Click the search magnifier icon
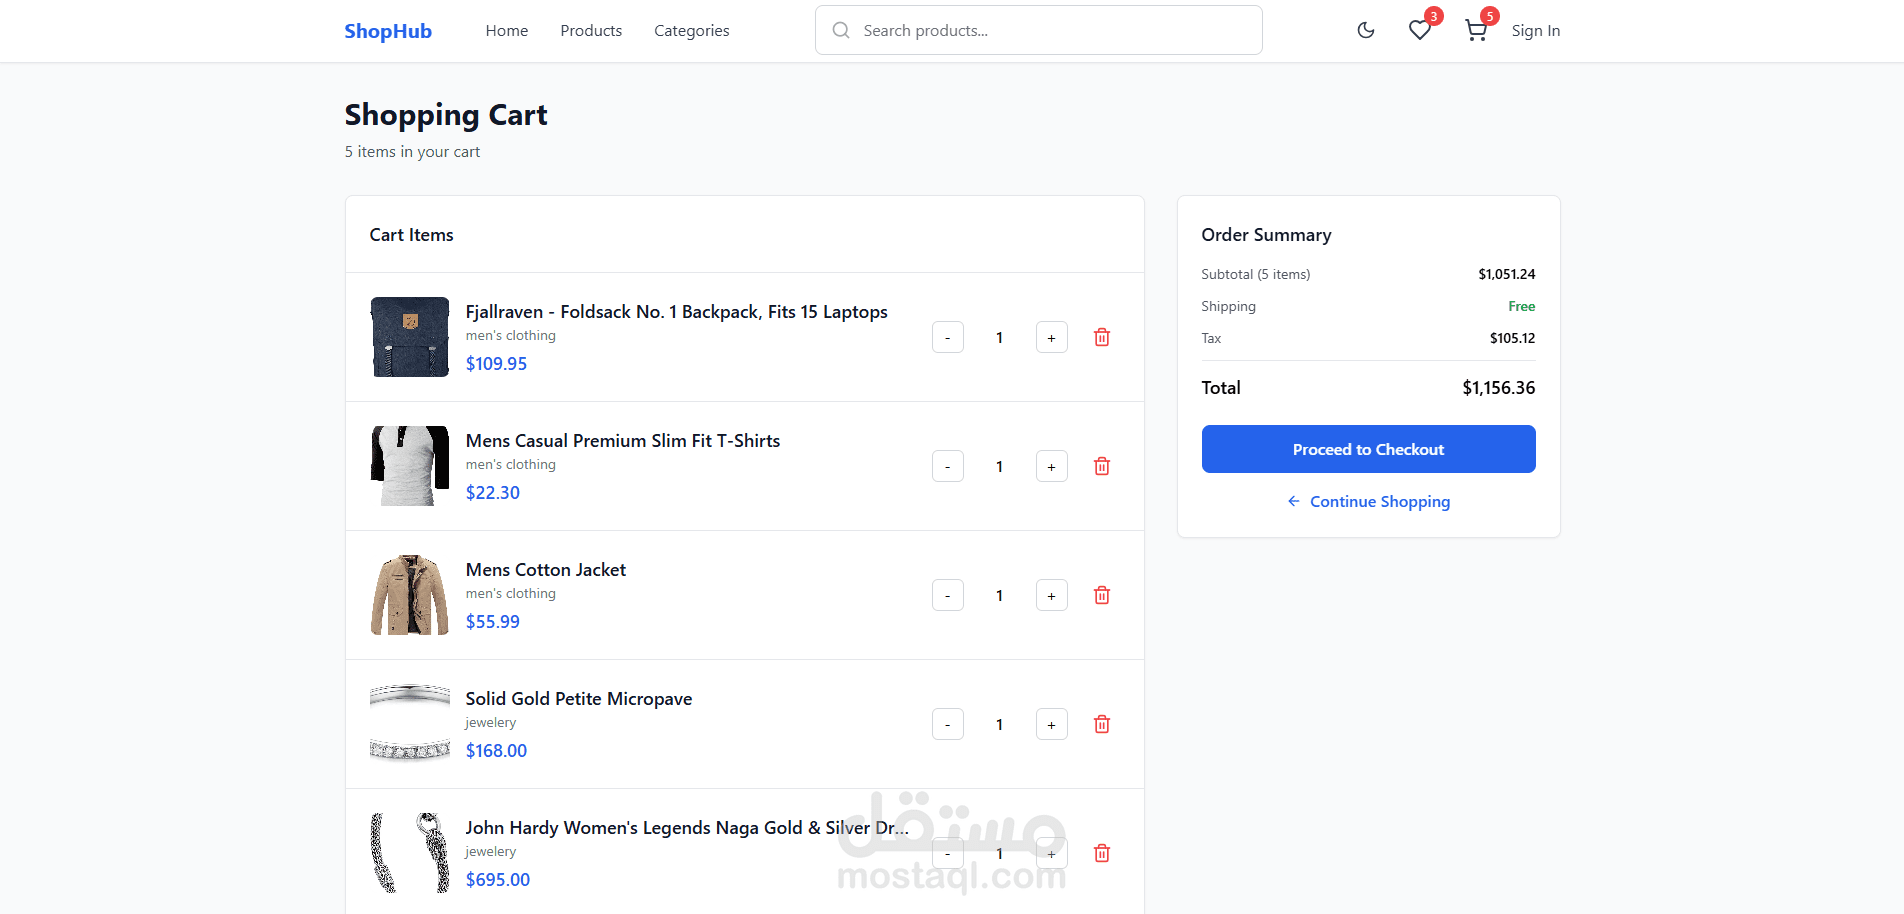Image resolution: width=1904 pixels, height=914 pixels. pyautogui.click(x=842, y=30)
